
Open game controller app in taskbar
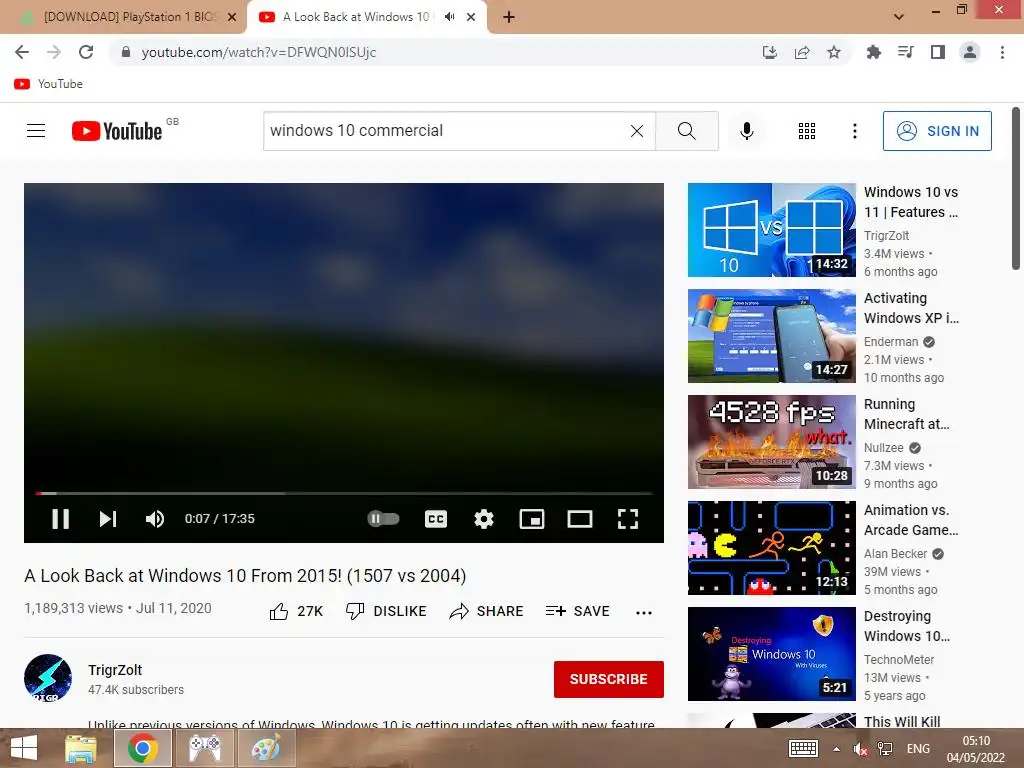(205, 748)
